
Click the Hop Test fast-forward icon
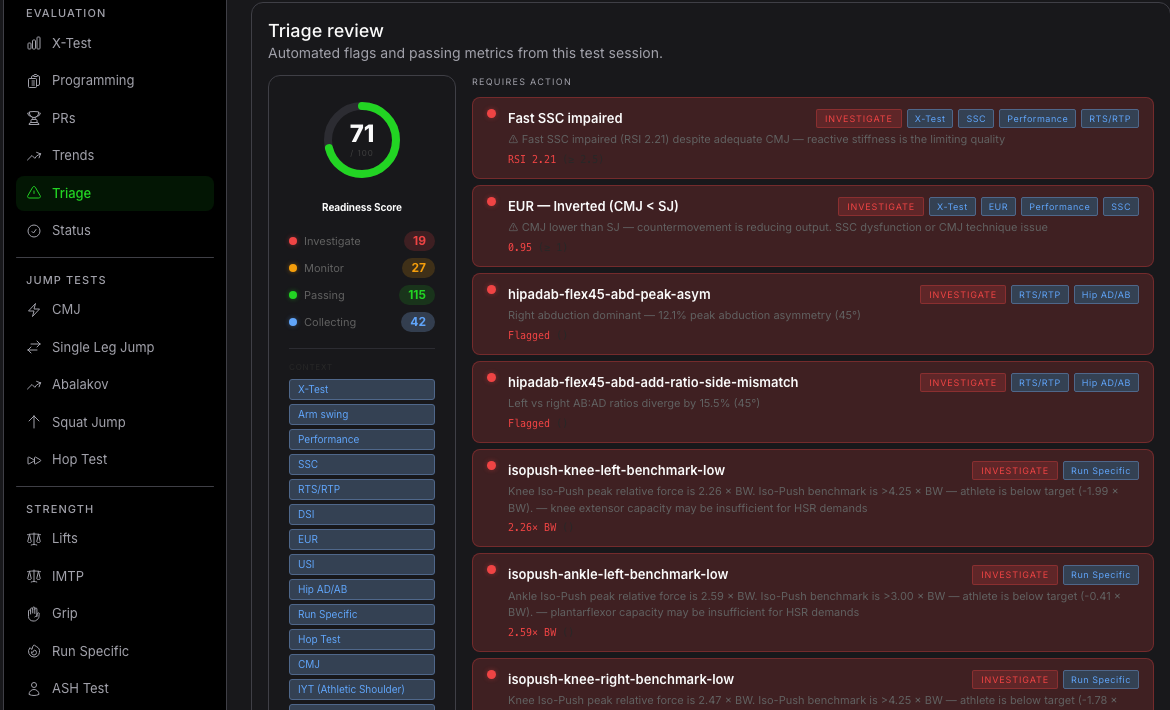click(34, 460)
